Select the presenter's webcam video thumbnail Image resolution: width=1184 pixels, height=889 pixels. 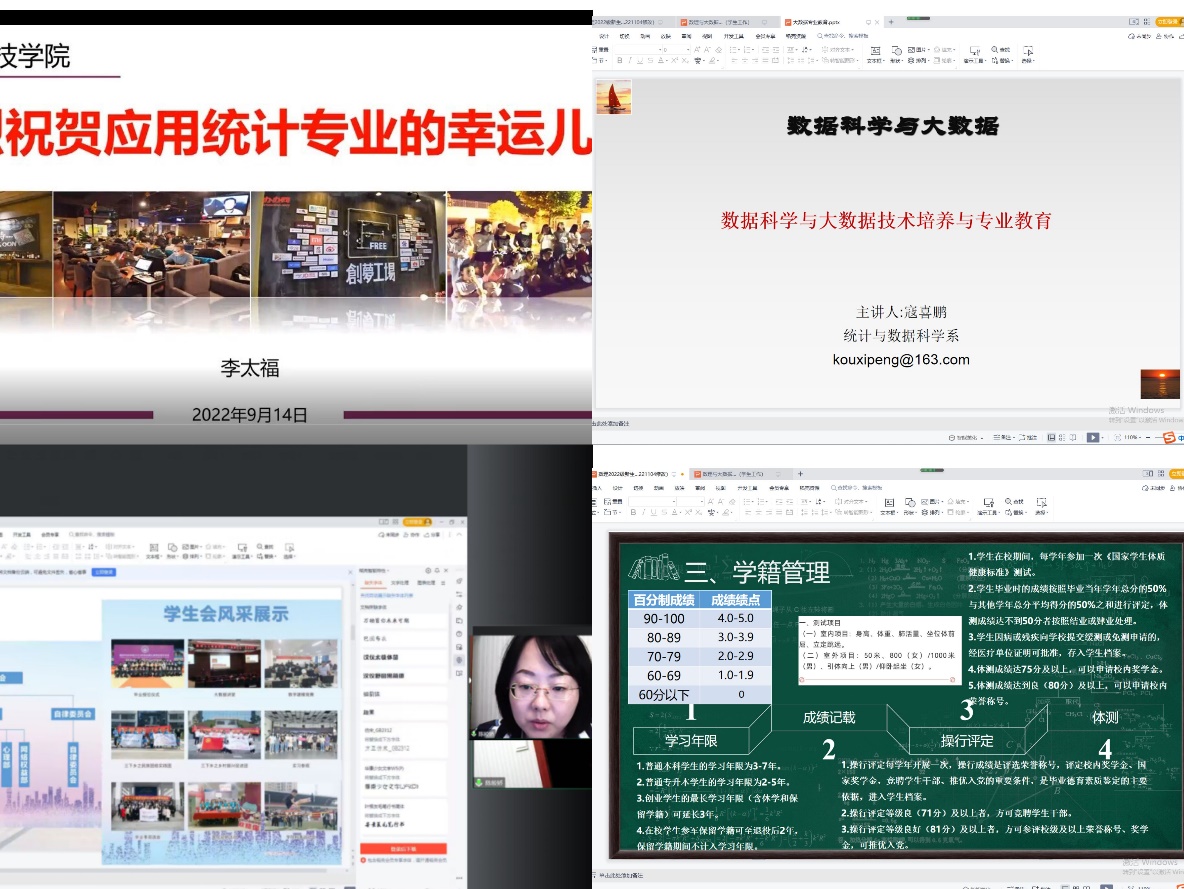click(x=530, y=683)
